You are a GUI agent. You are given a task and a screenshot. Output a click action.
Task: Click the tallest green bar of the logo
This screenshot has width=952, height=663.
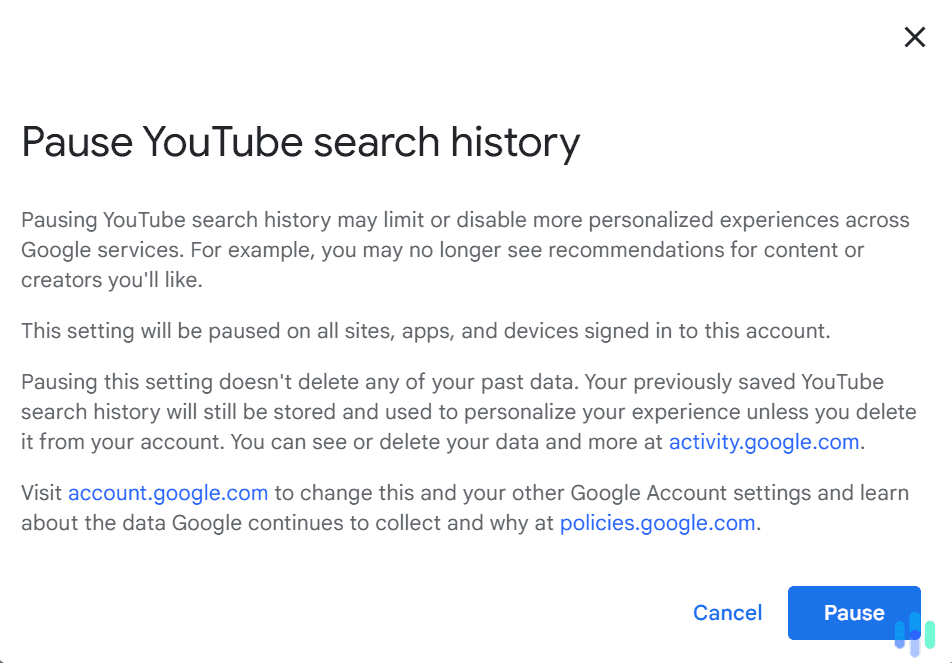click(x=930, y=635)
